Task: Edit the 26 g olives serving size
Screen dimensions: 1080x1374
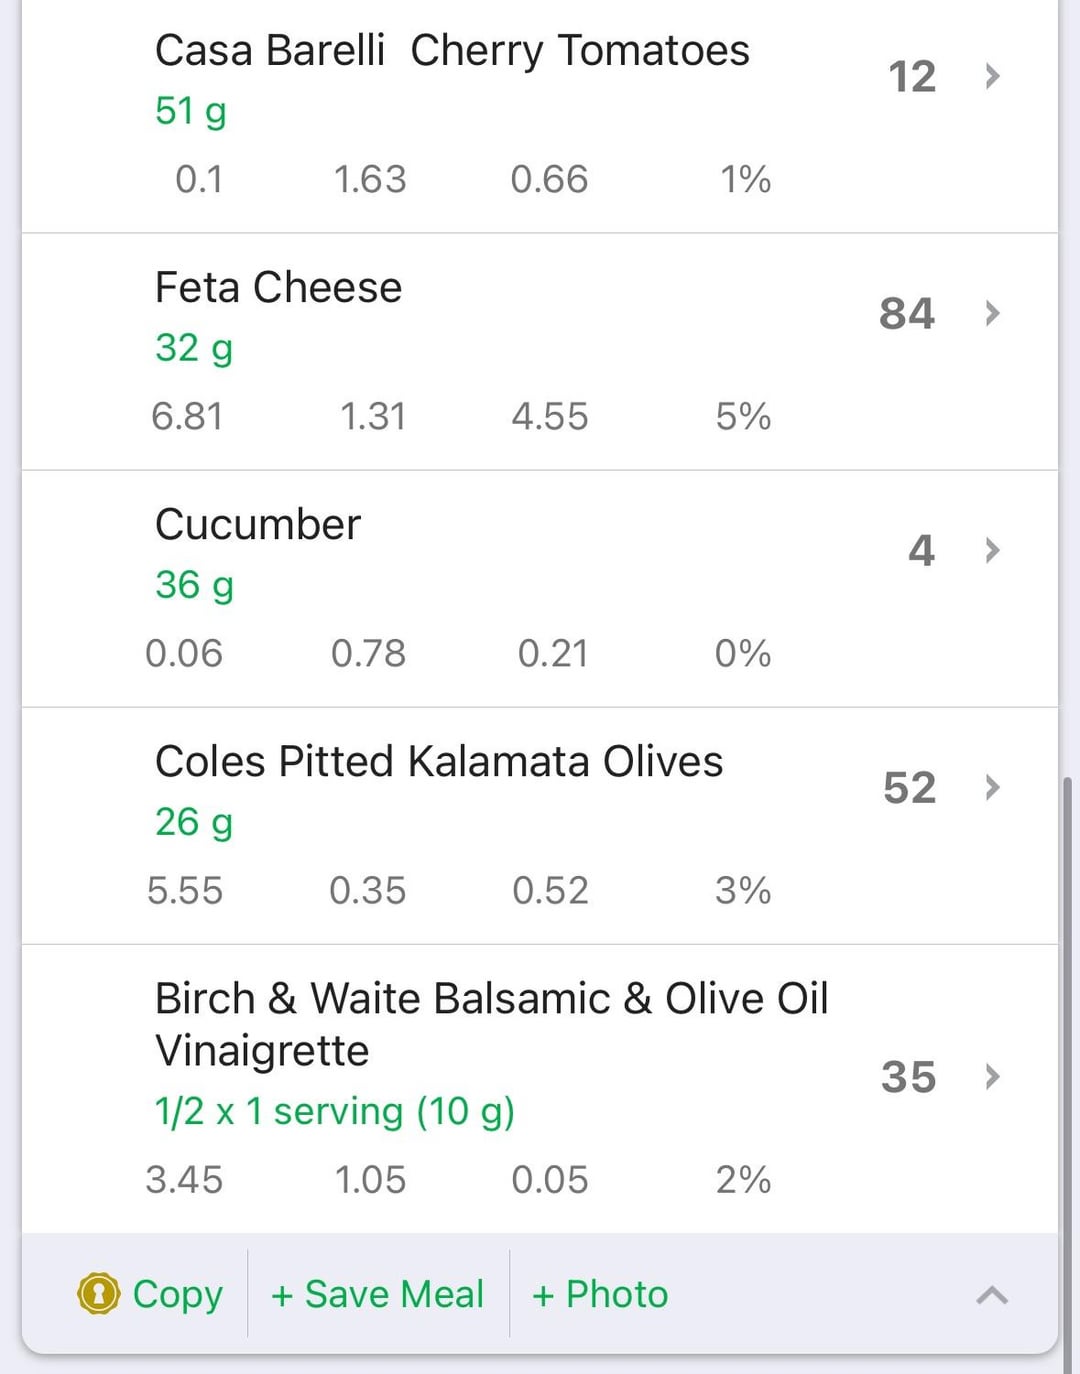Action: point(193,822)
